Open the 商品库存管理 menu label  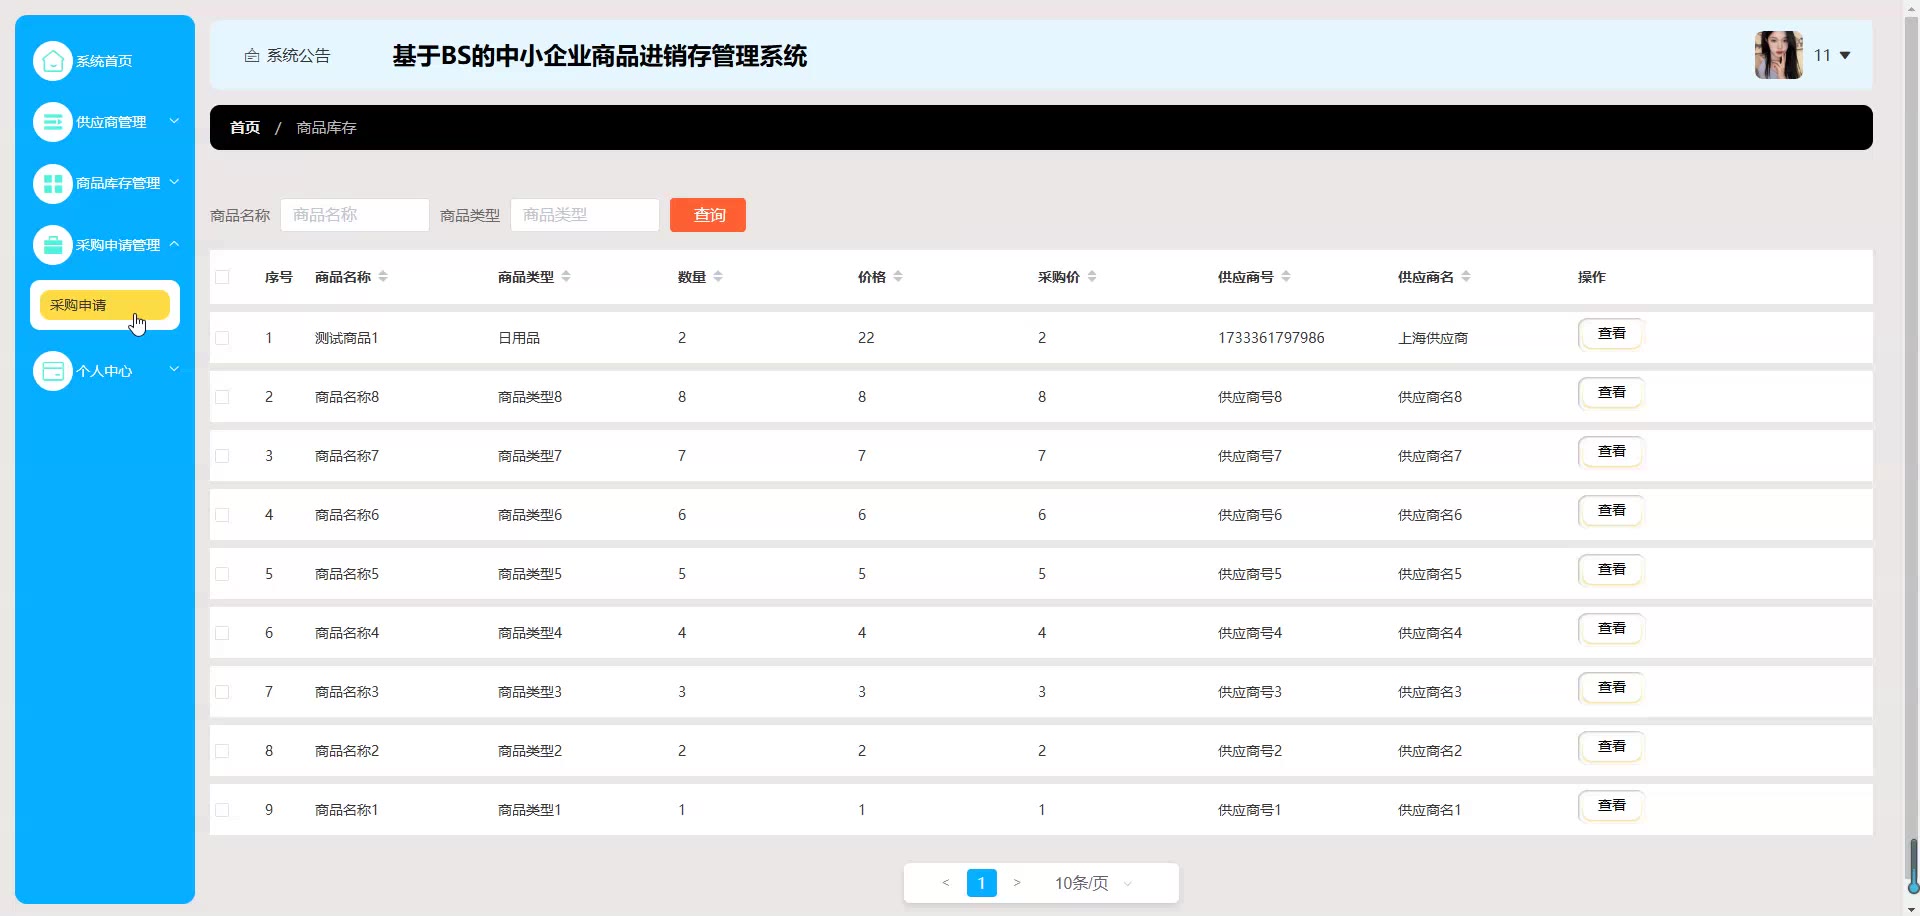[x=118, y=183]
